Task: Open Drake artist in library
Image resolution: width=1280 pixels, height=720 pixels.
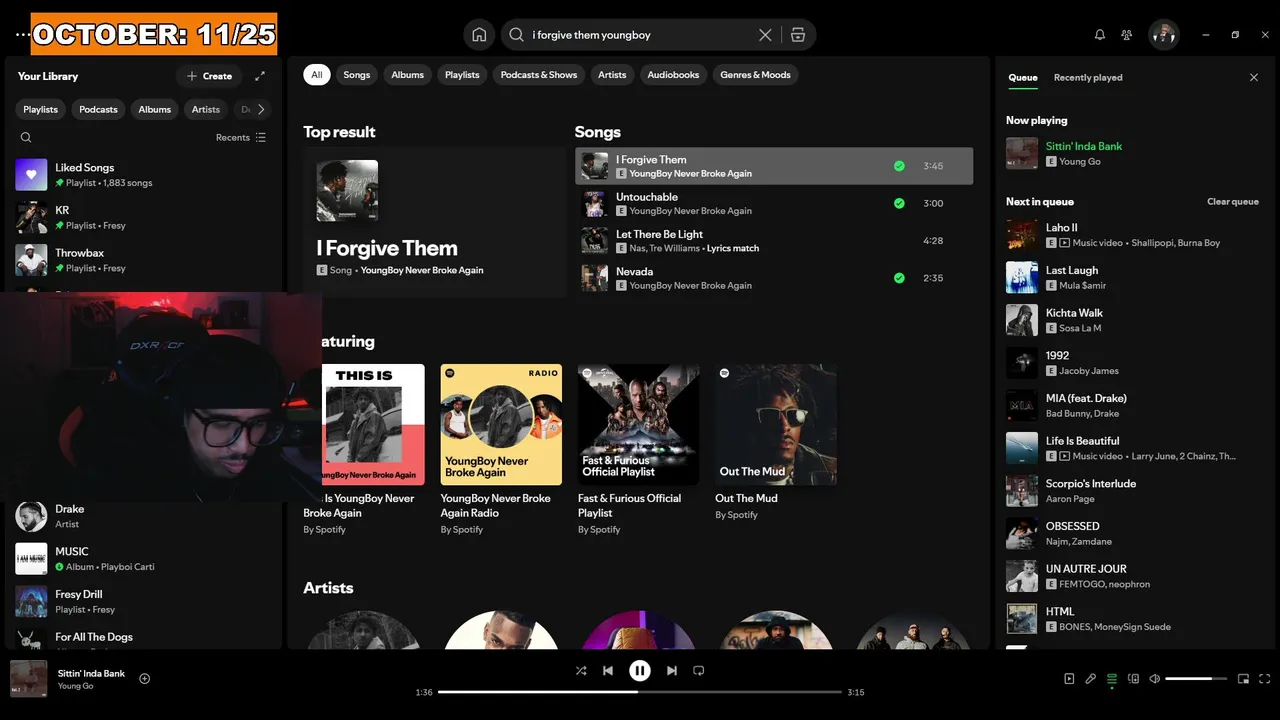Action: pos(144,516)
